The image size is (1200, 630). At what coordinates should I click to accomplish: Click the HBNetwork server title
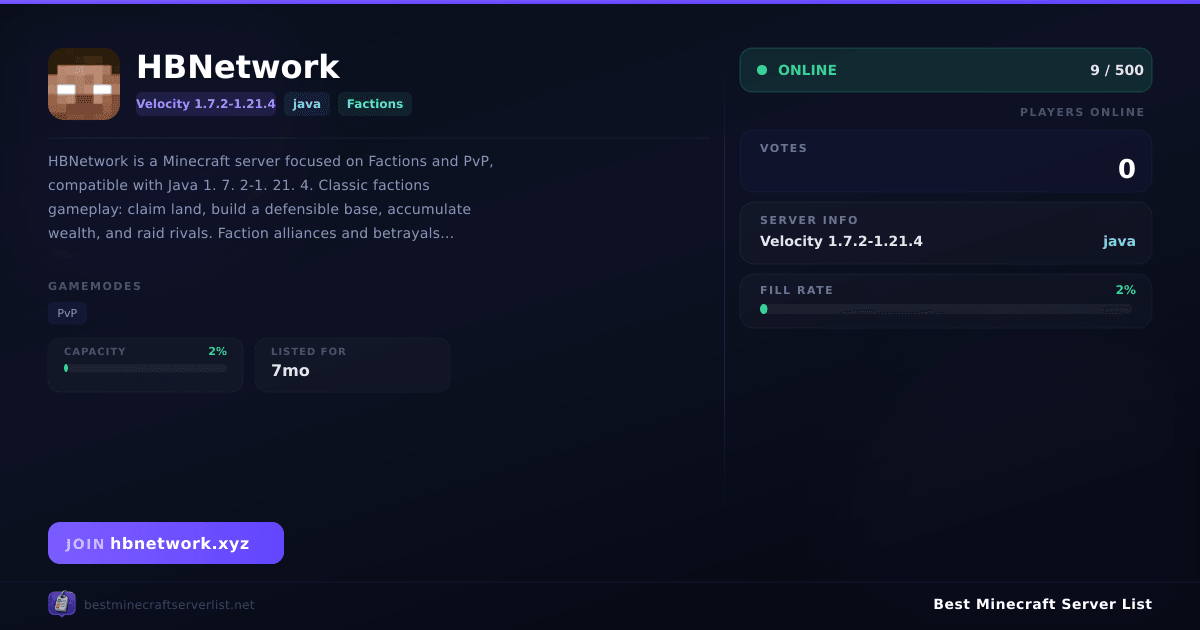point(238,67)
